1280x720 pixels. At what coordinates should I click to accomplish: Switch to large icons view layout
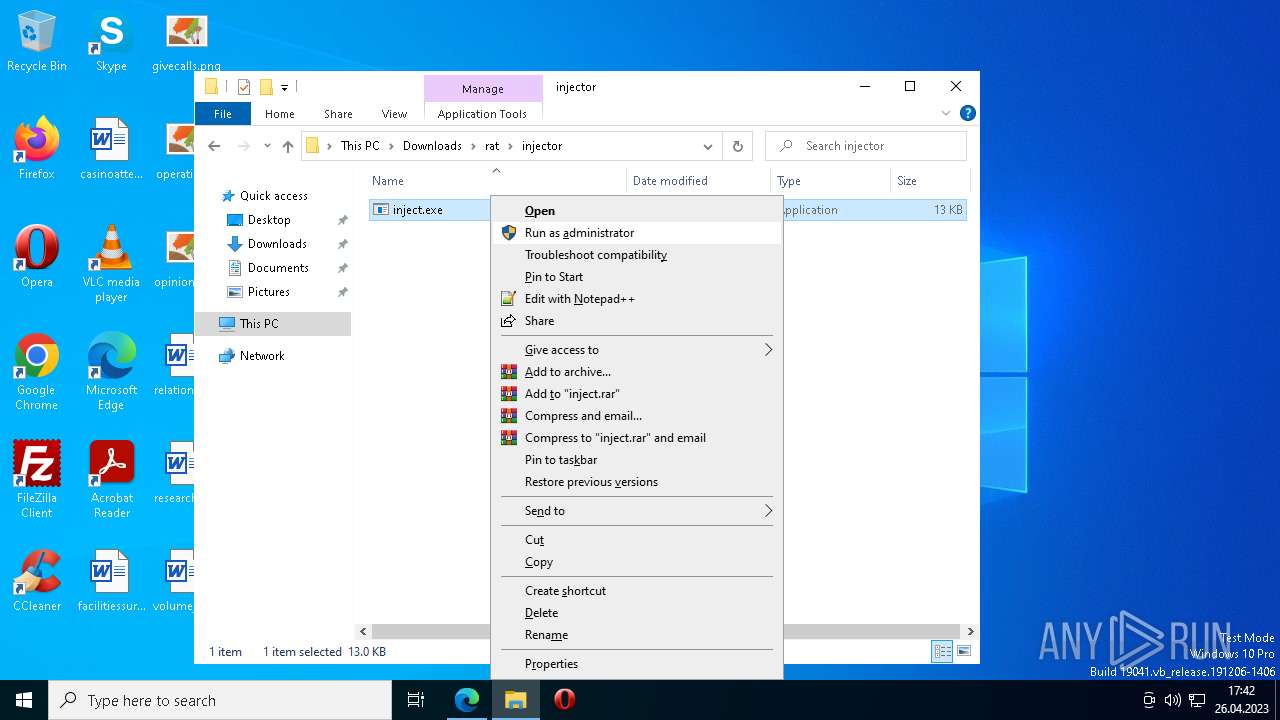click(x=964, y=651)
